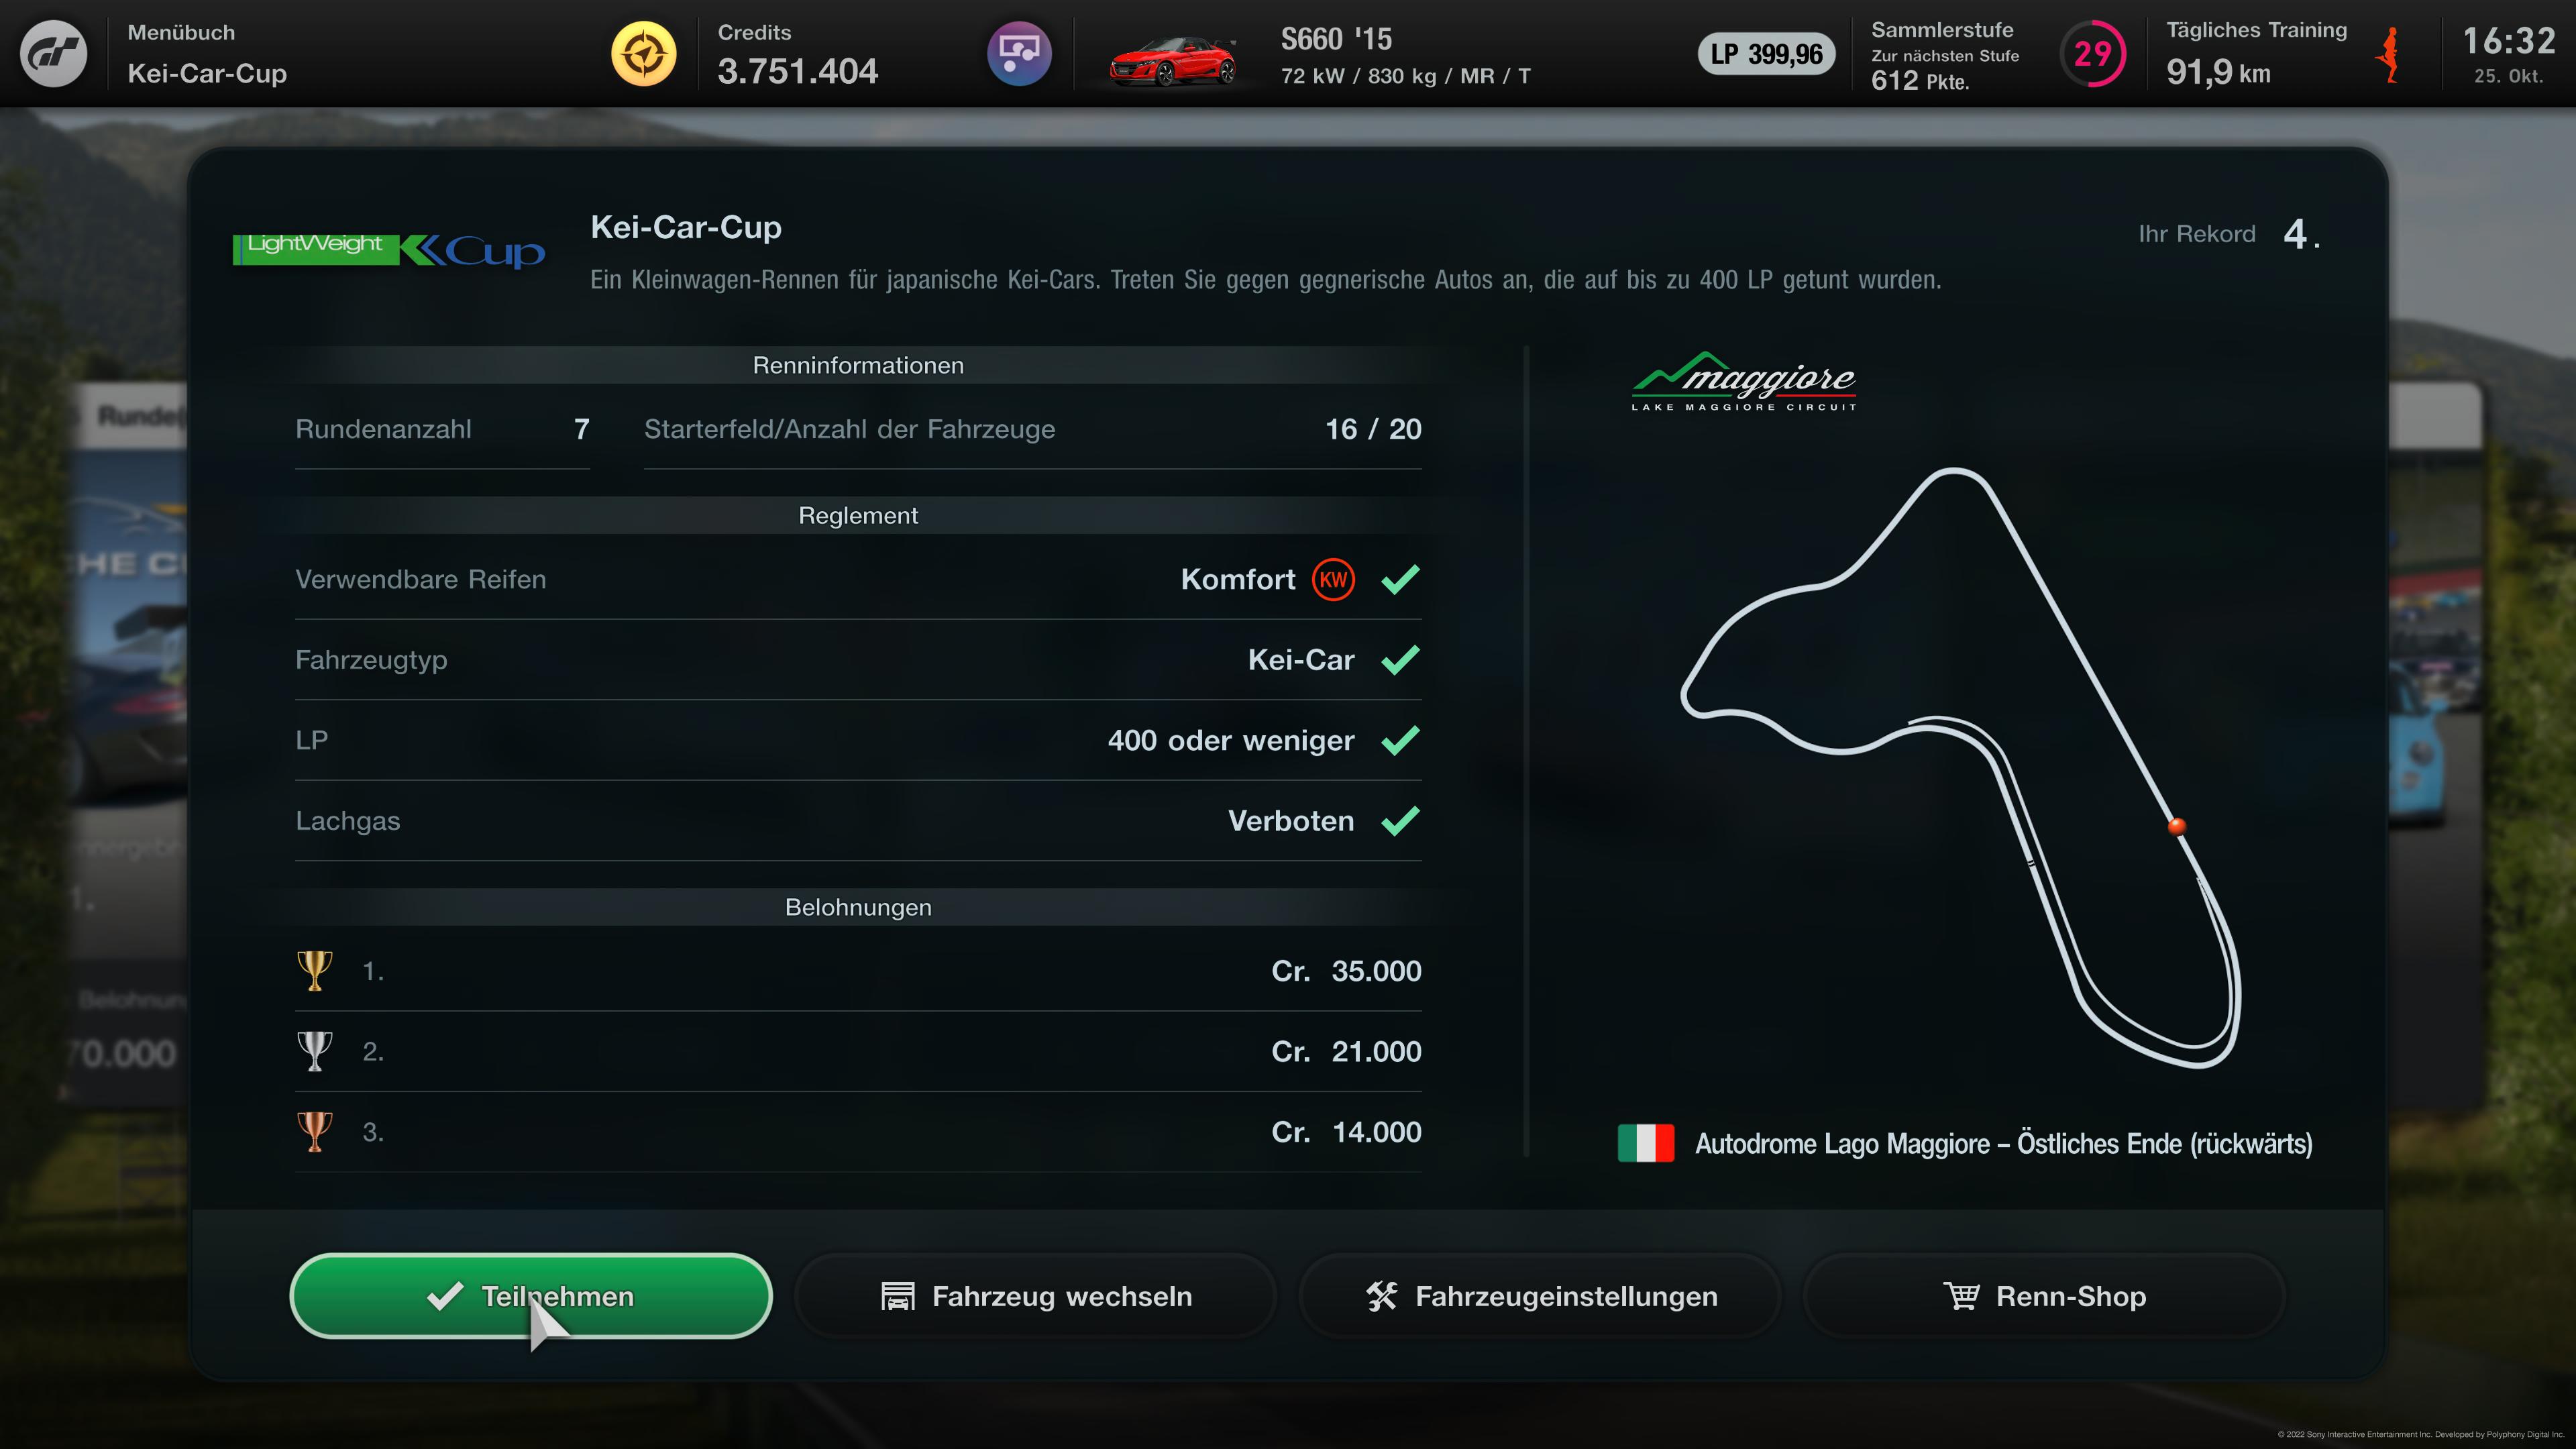The height and width of the screenshot is (1449, 2576).
Task: Click the GT logo icon in top-left
Action: pyautogui.click(x=54, y=54)
